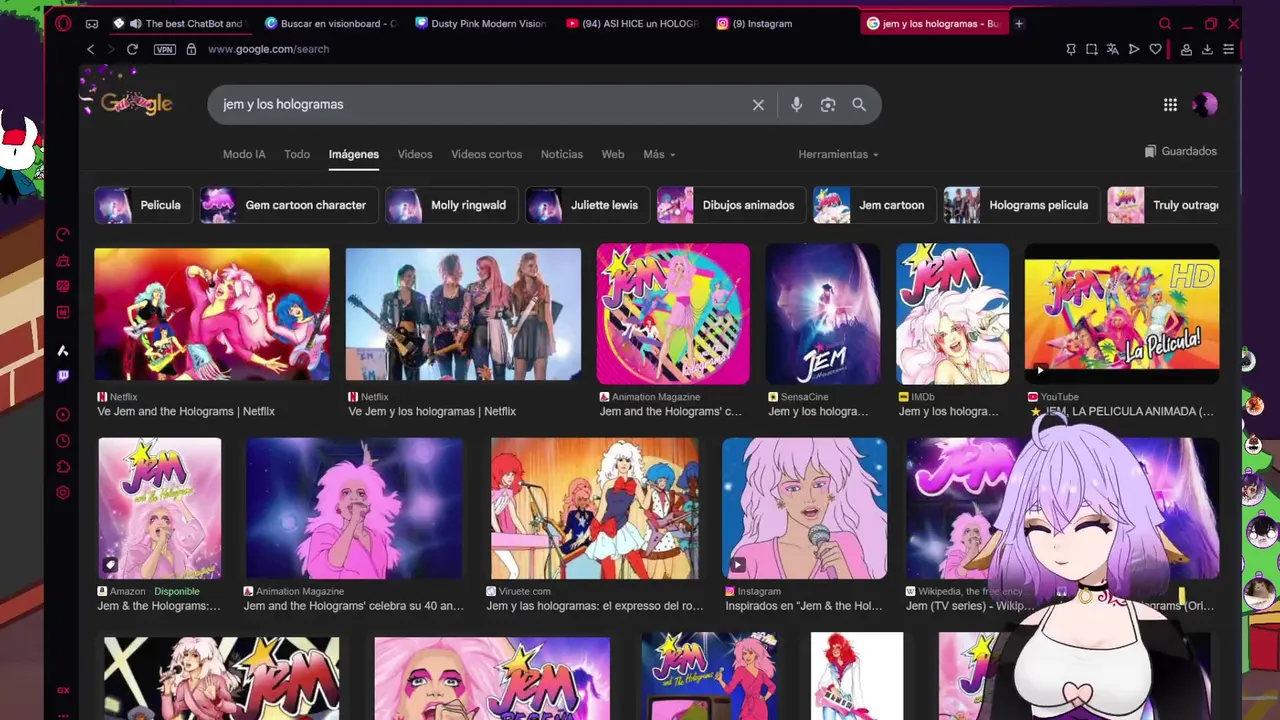
Task: Open the Viruete.com band image result
Action: point(594,508)
